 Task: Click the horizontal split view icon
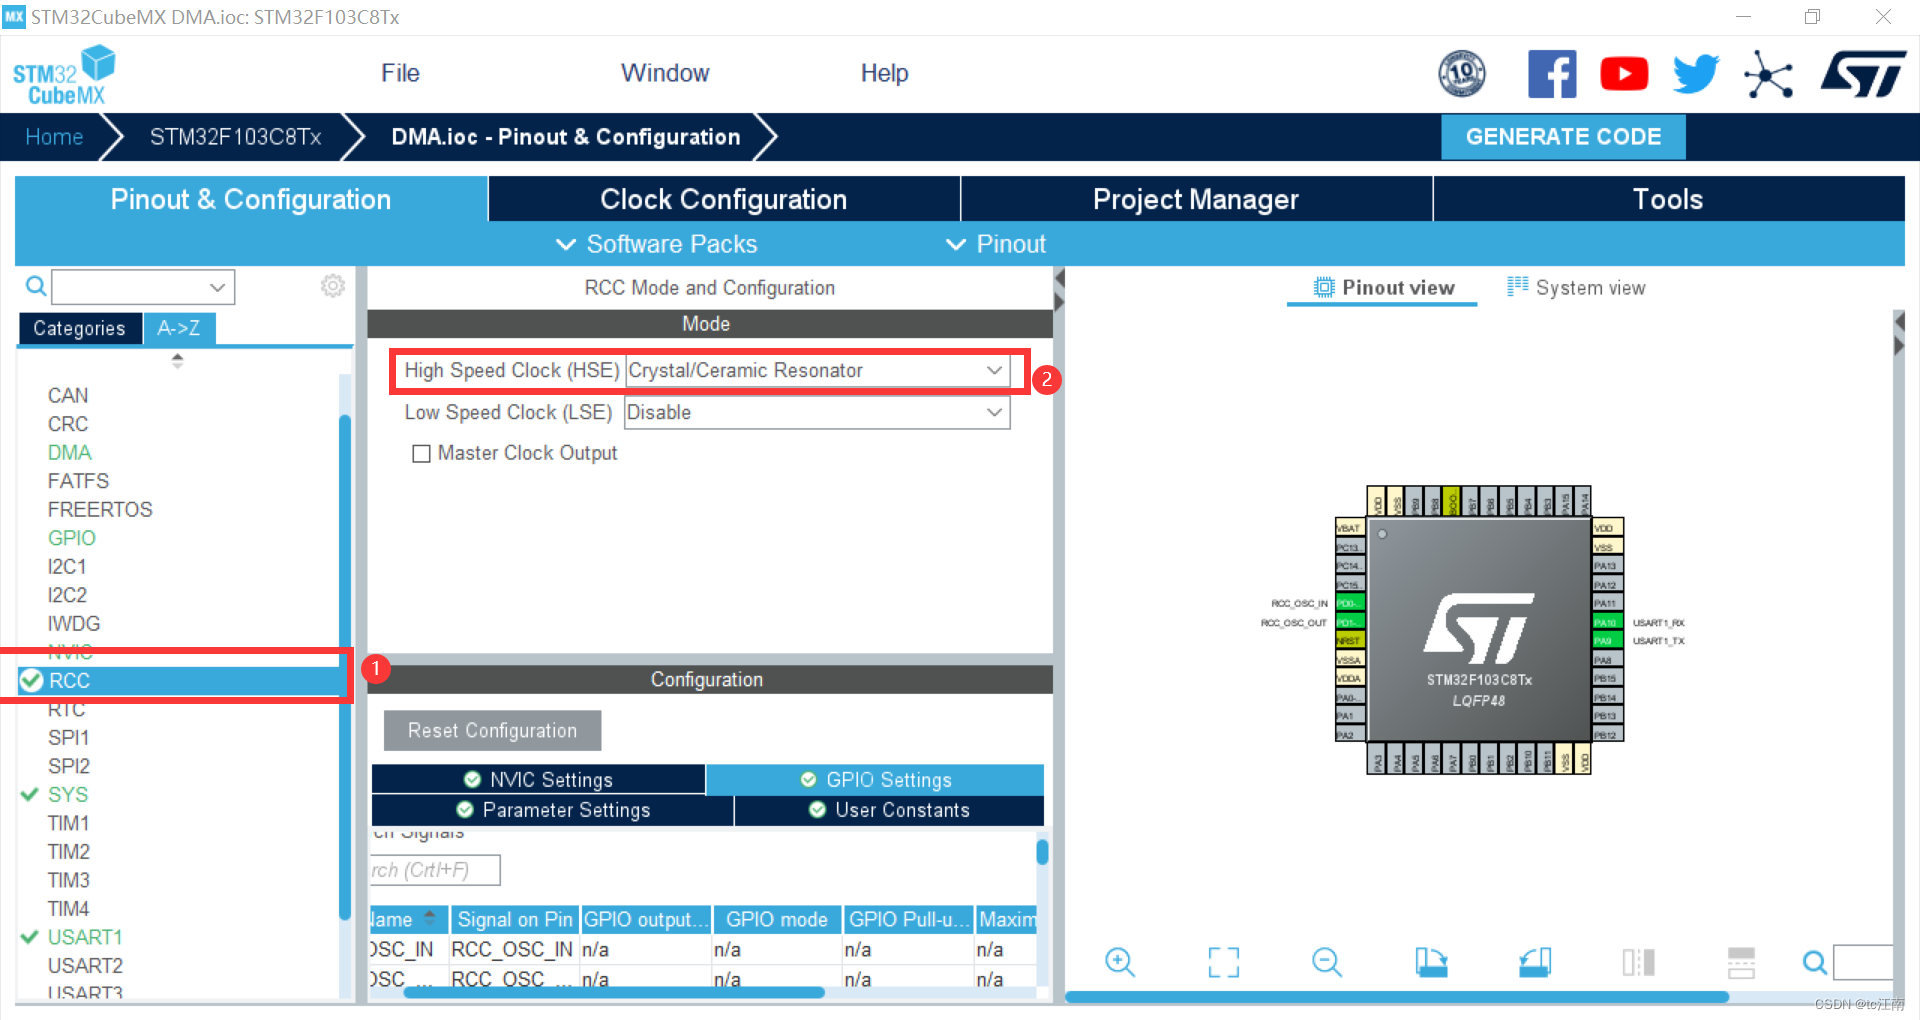click(1741, 962)
